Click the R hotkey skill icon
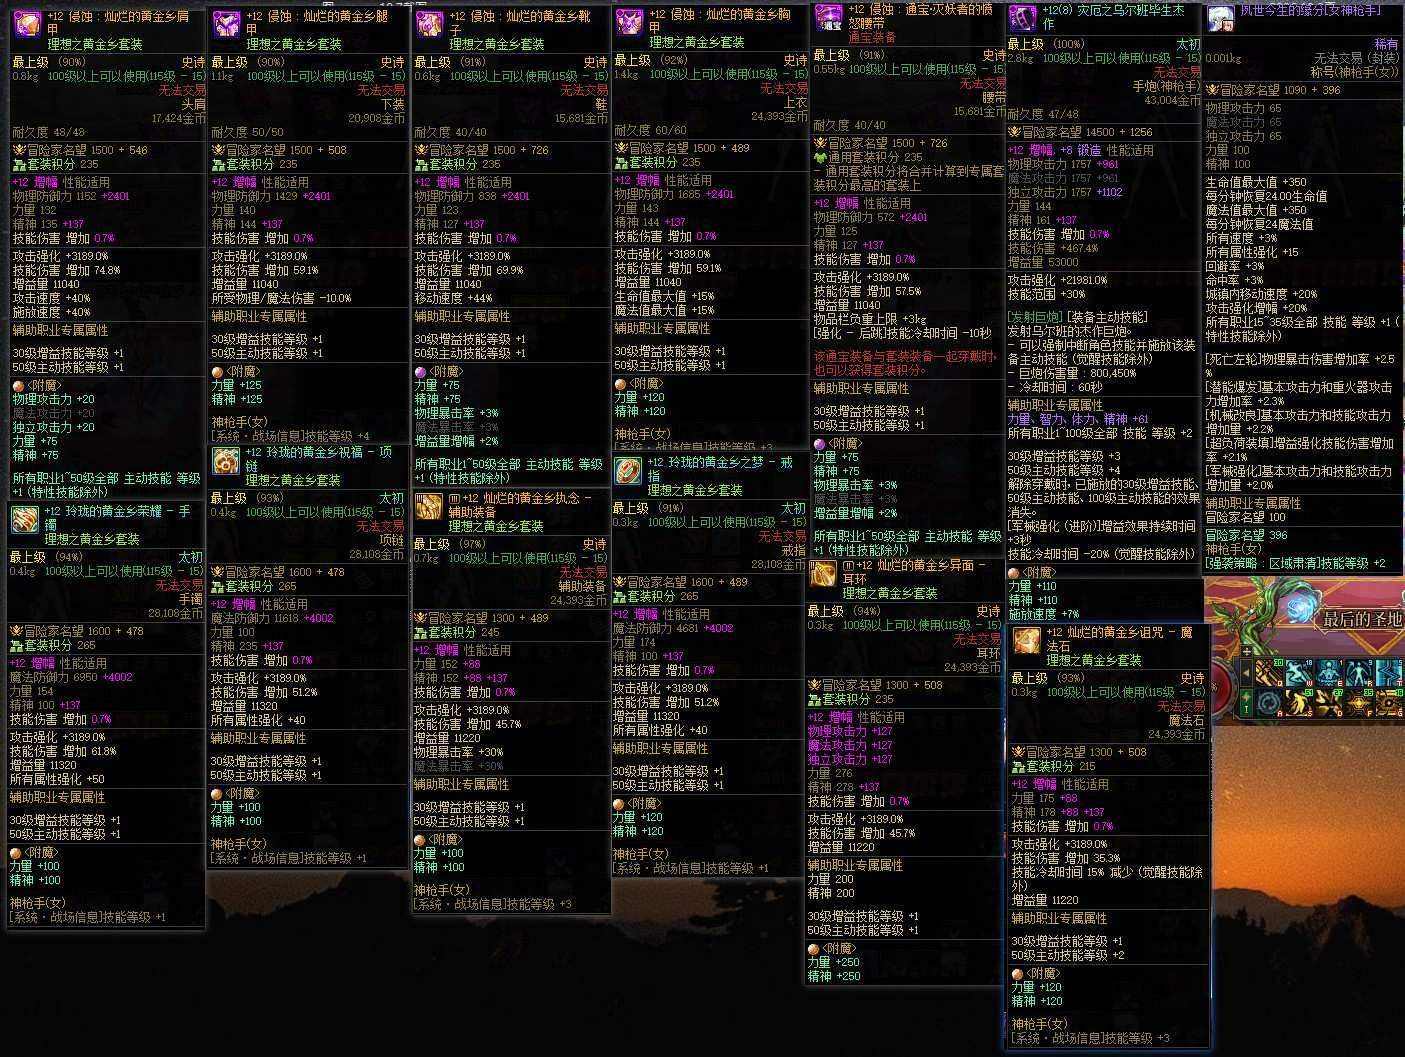Screen dimensions: 1405x1057 tap(1361, 673)
